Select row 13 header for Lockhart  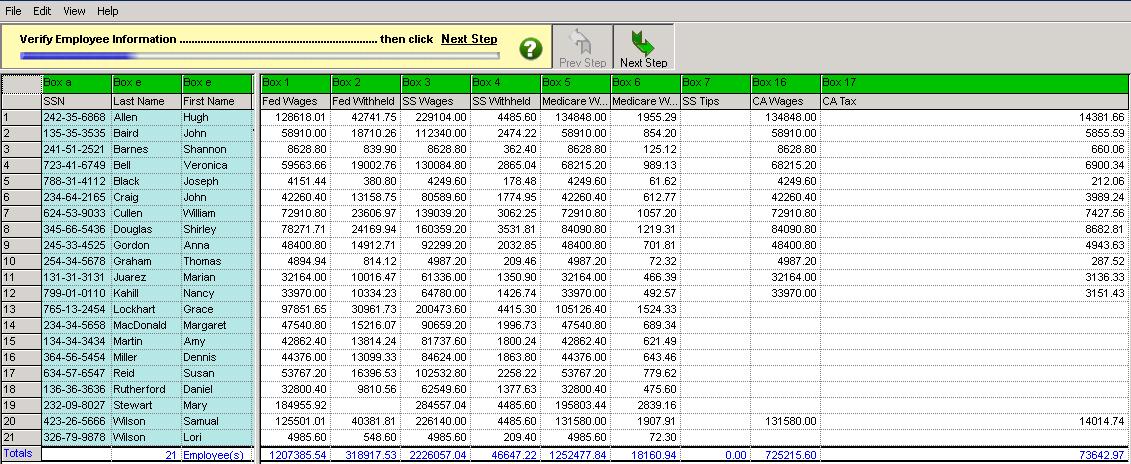(20, 309)
